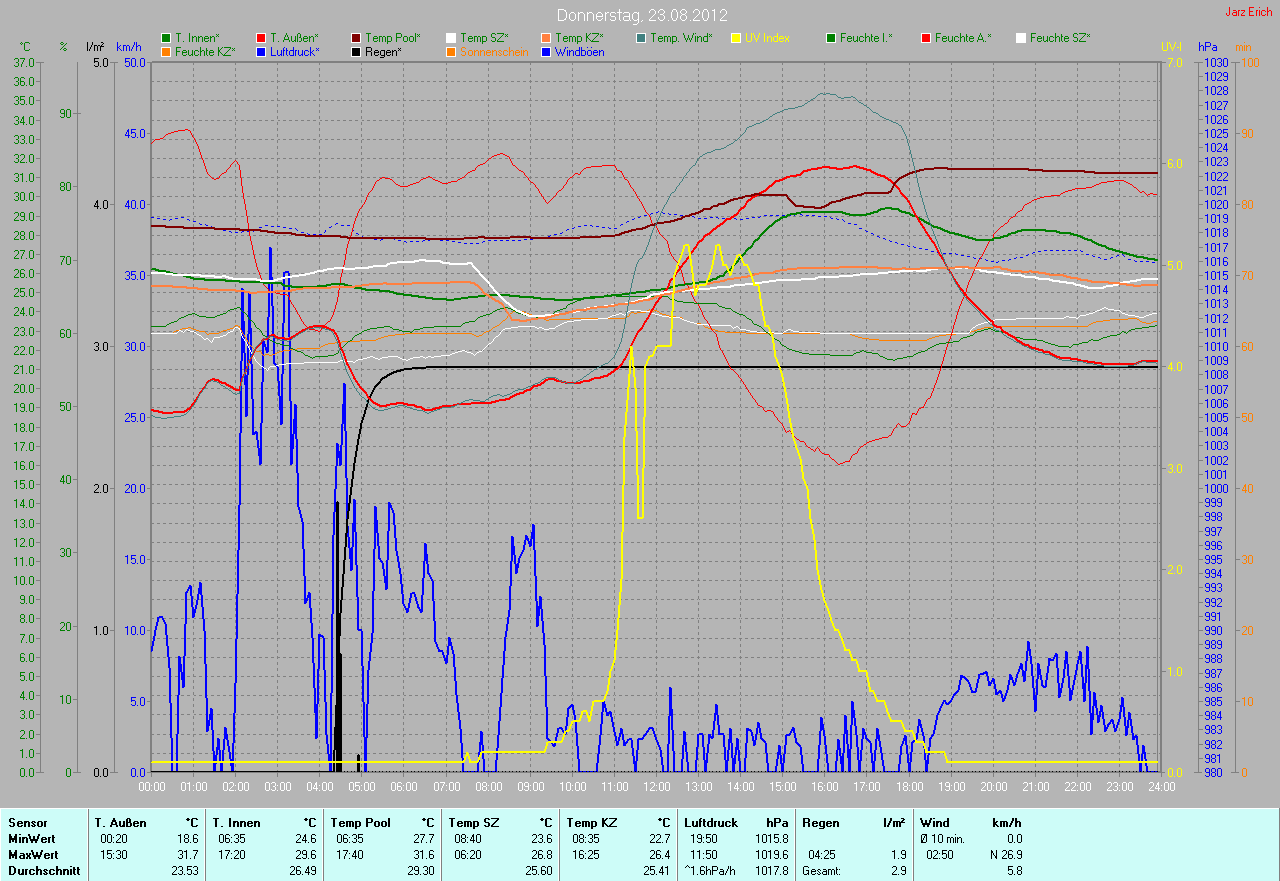Click the Durchschnitt row label
This screenshot has width=1280, height=881.
(43, 870)
